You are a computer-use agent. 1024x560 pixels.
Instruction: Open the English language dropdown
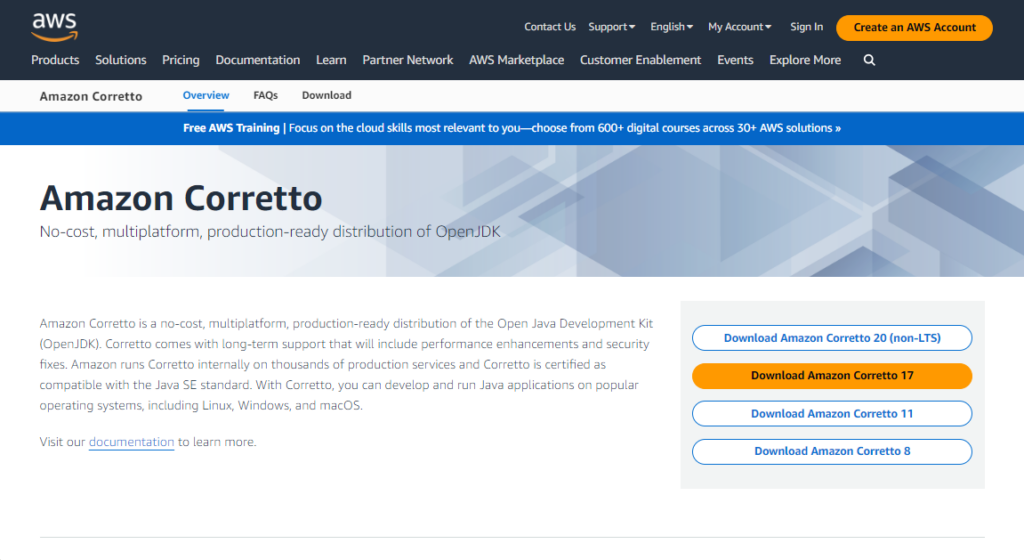[x=671, y=27]
